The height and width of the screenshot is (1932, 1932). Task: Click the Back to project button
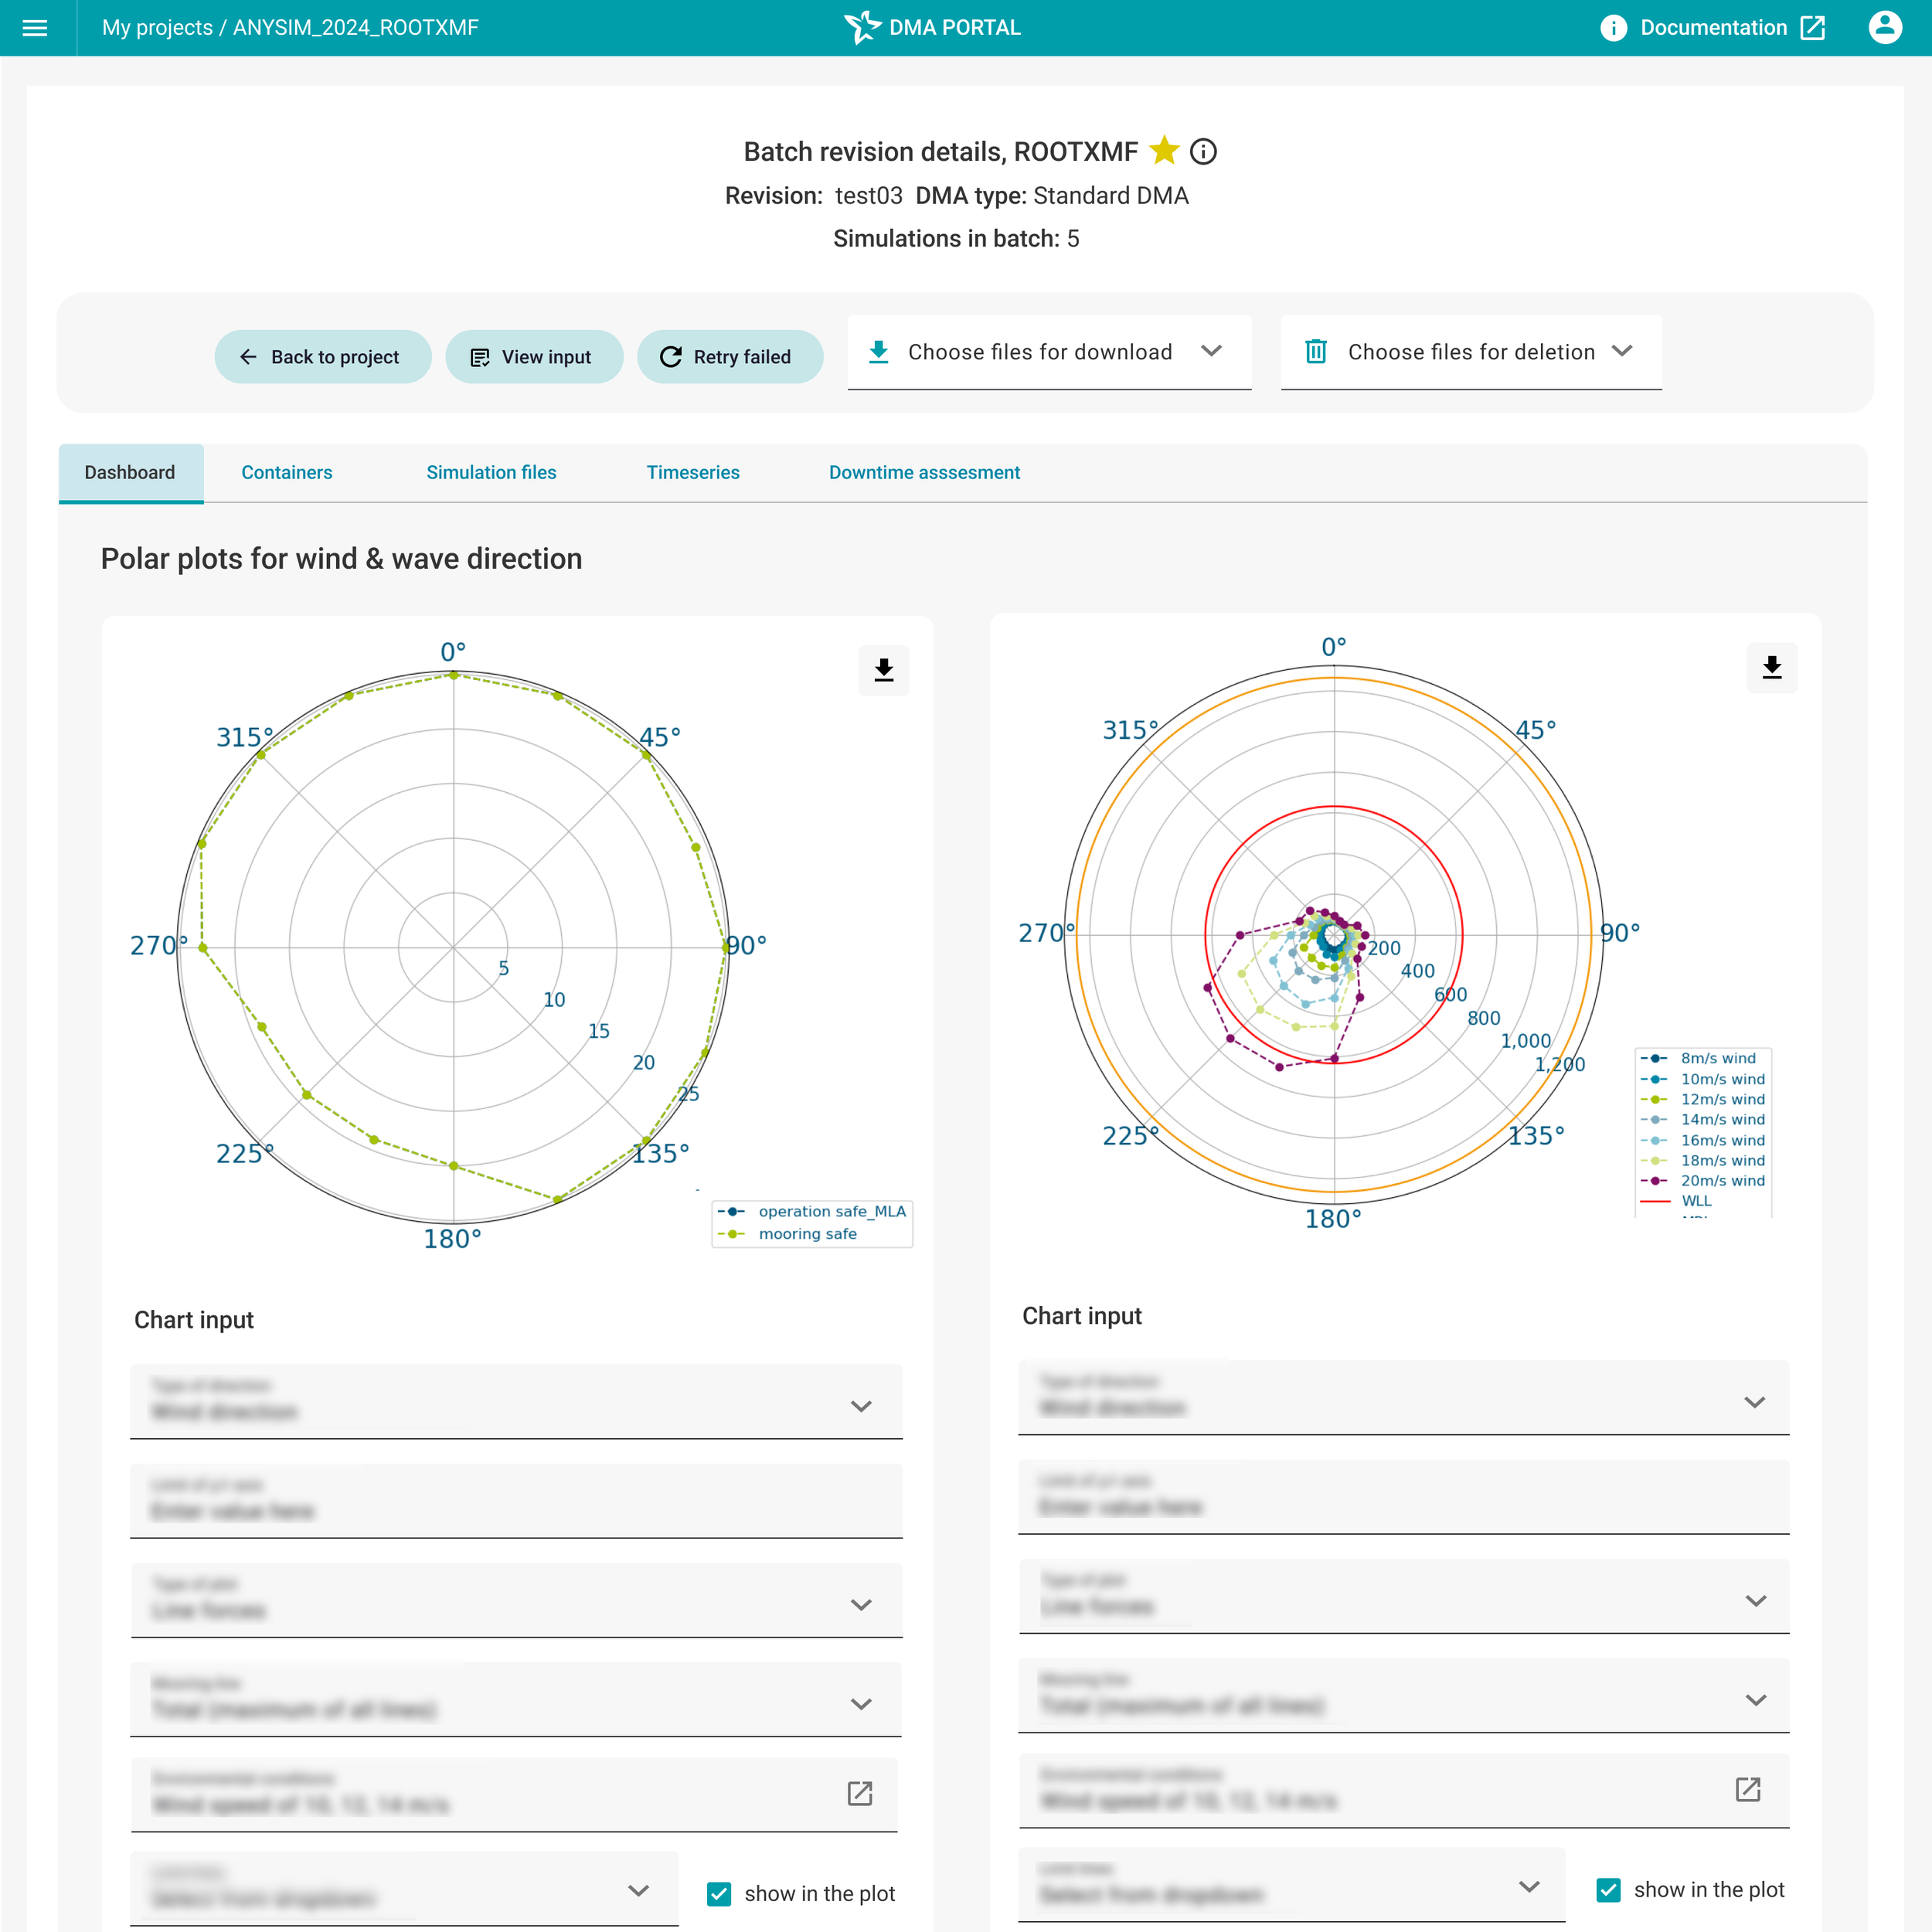coord(323,357)
